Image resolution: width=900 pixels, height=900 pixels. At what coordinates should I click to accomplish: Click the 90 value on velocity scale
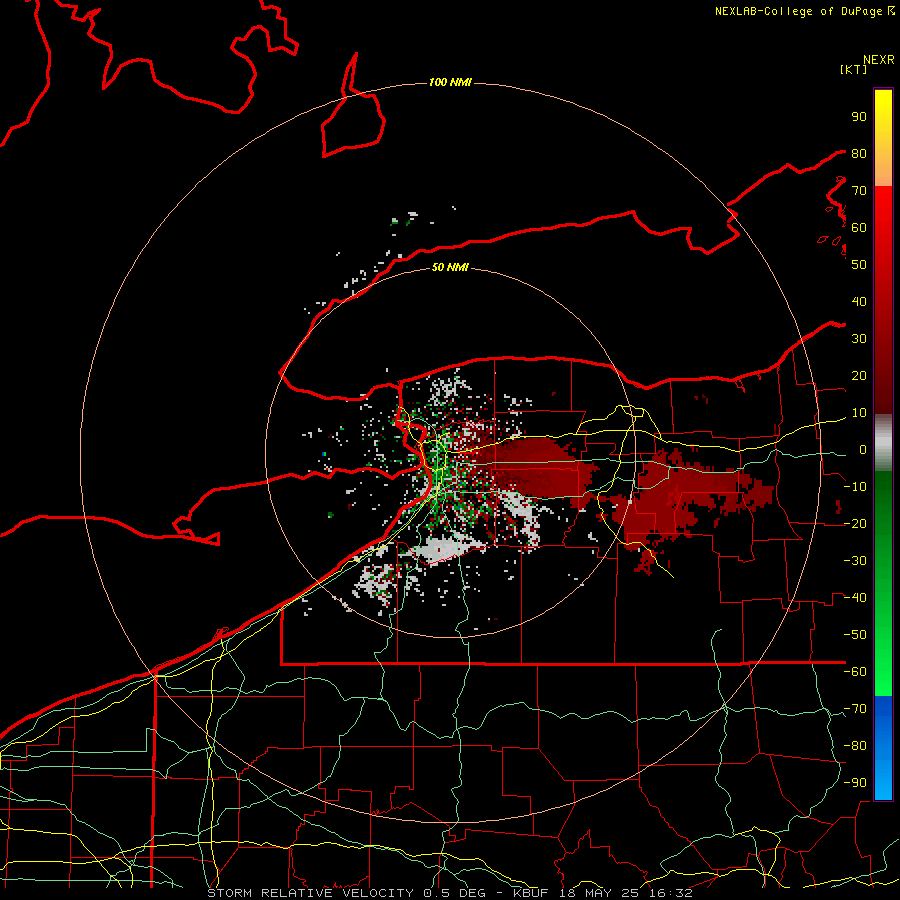[859, 117]
